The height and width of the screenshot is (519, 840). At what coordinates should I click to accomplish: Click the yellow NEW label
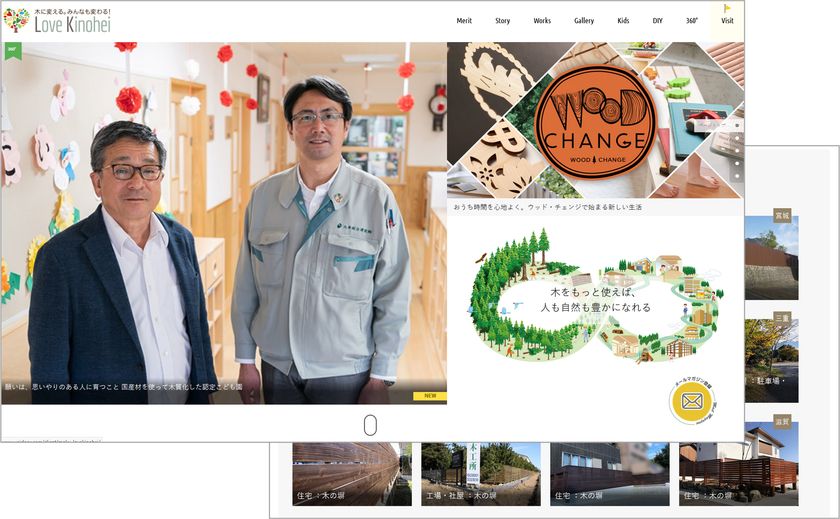[430, 396]
